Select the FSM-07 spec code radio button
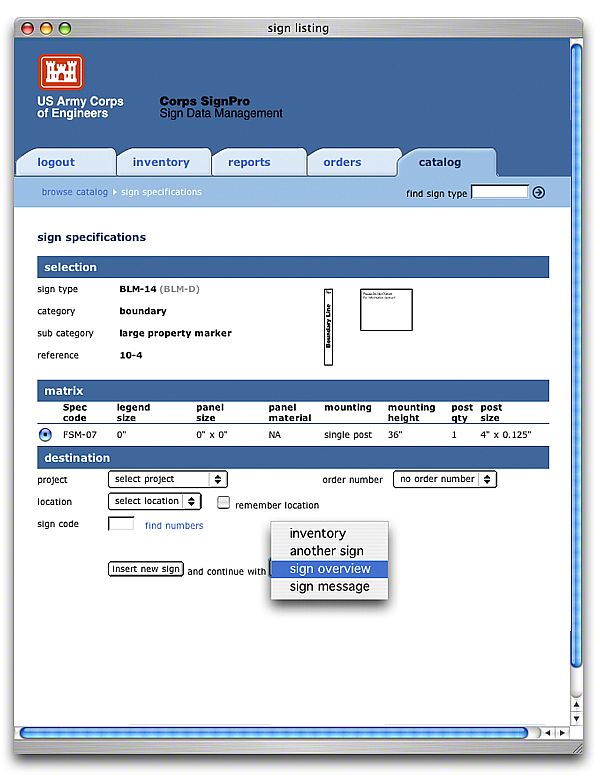This screenshot has width=600, height=776. pyautogui.click(x=45, y=434)
